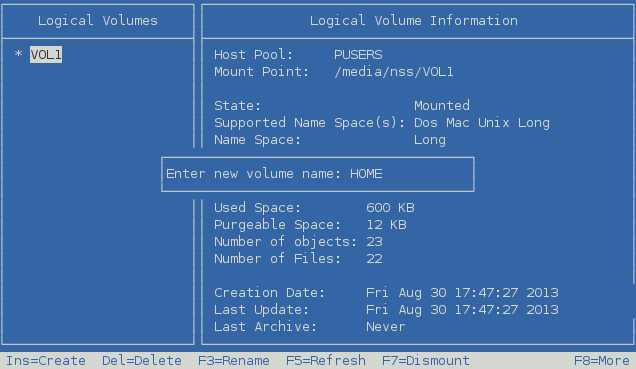Screen dimensions: 636x369
Task: Select the VOL1 volume entry
Action: point(46,54)
